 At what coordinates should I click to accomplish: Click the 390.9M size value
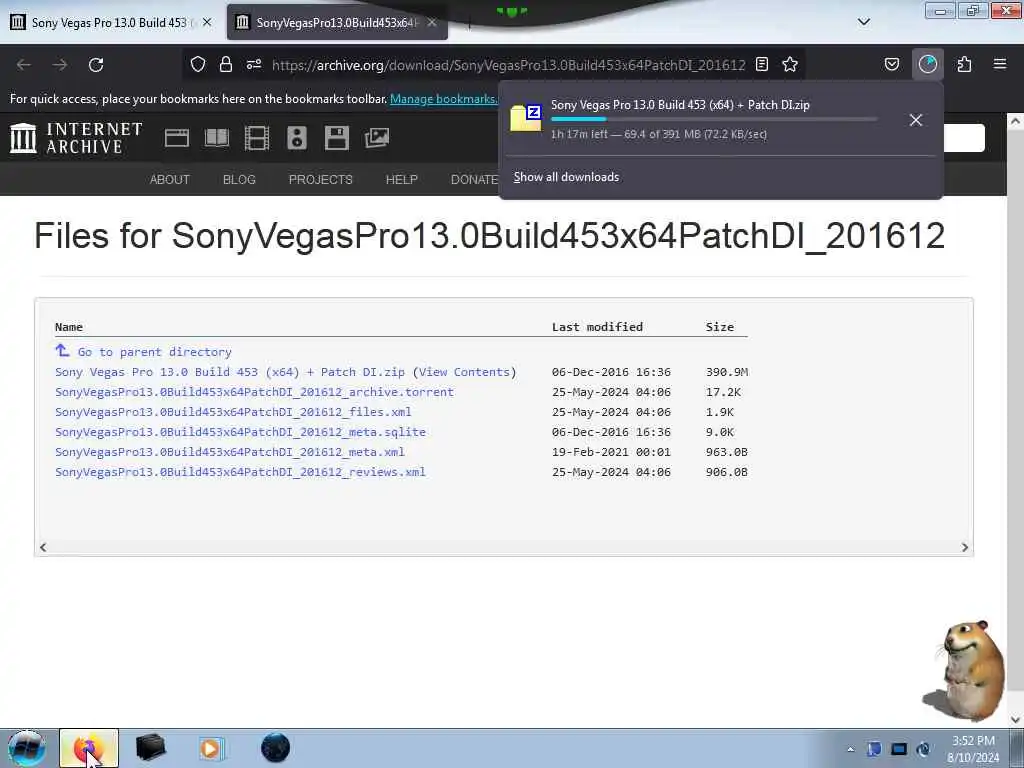click(x=726, y=372)
